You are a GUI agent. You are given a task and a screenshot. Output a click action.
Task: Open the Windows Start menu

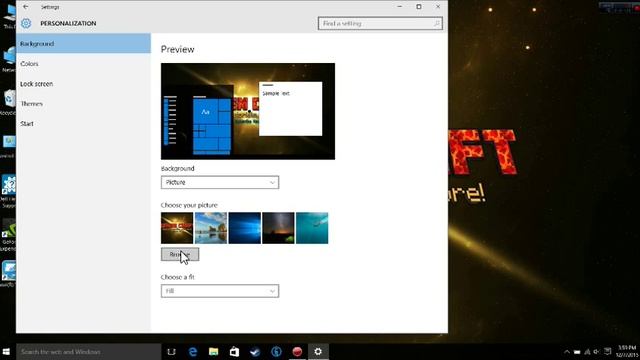click(x=6, y=351)
